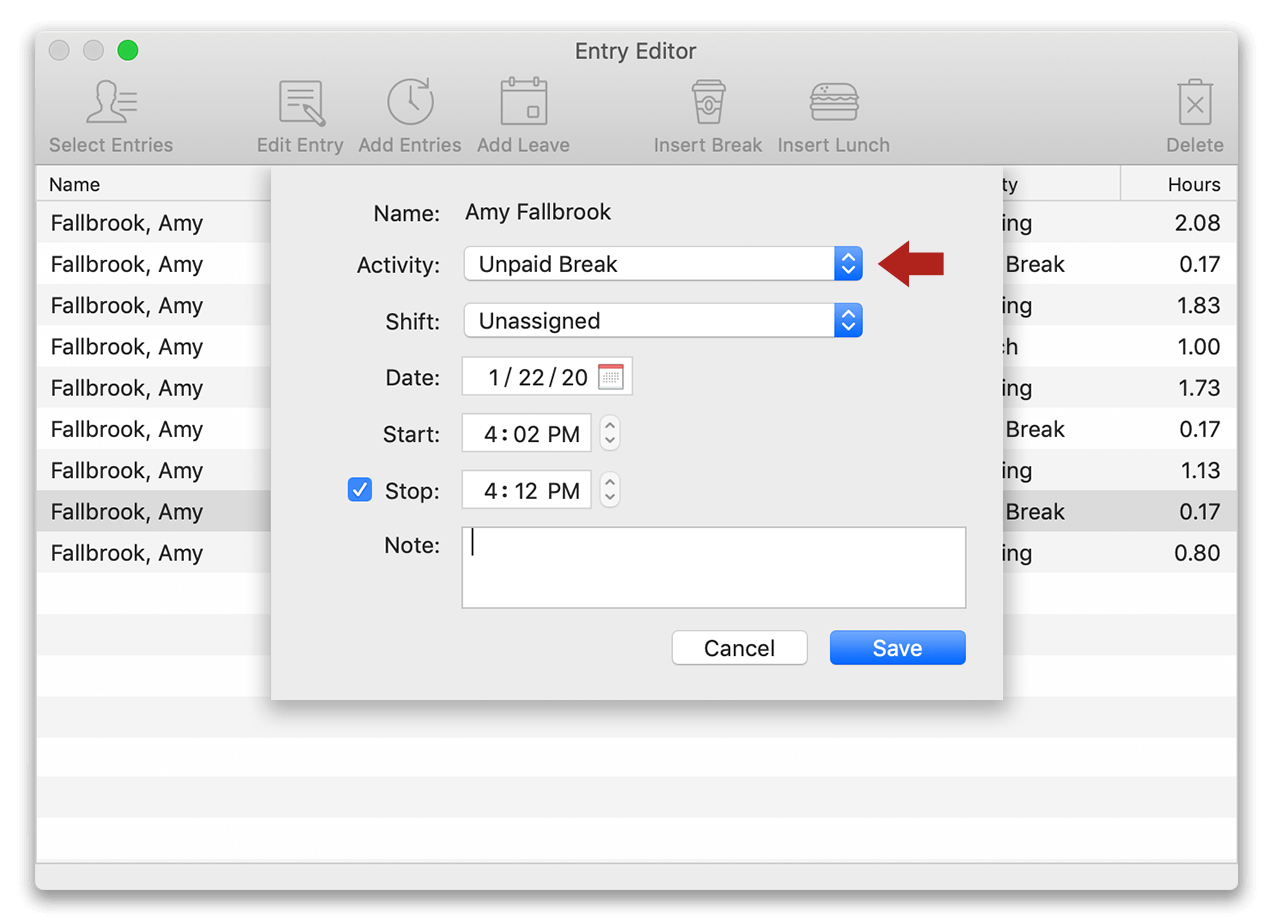
Task: Click the Start time stepper arrows
Action: pos(609,434)
